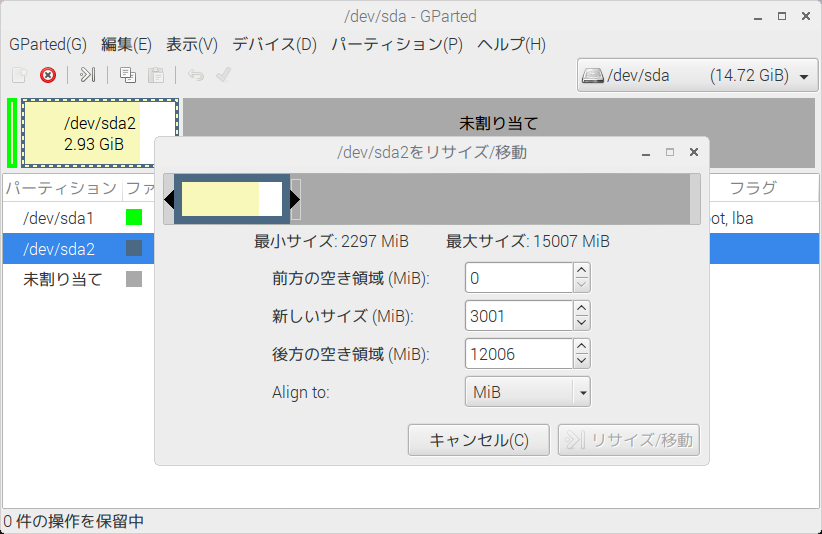Click the copy partition toolbar icon
The width and height of the screenshot is (822, 534).
click(127, 75)
